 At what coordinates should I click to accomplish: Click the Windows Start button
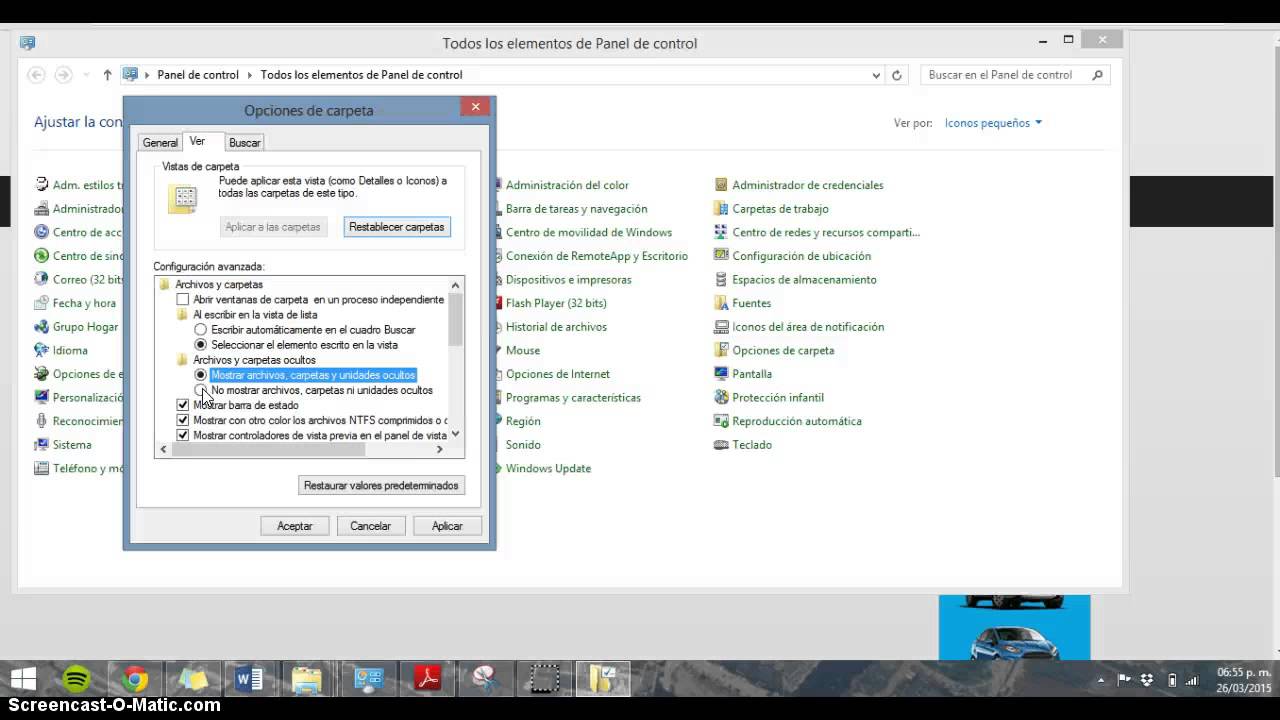24,679
